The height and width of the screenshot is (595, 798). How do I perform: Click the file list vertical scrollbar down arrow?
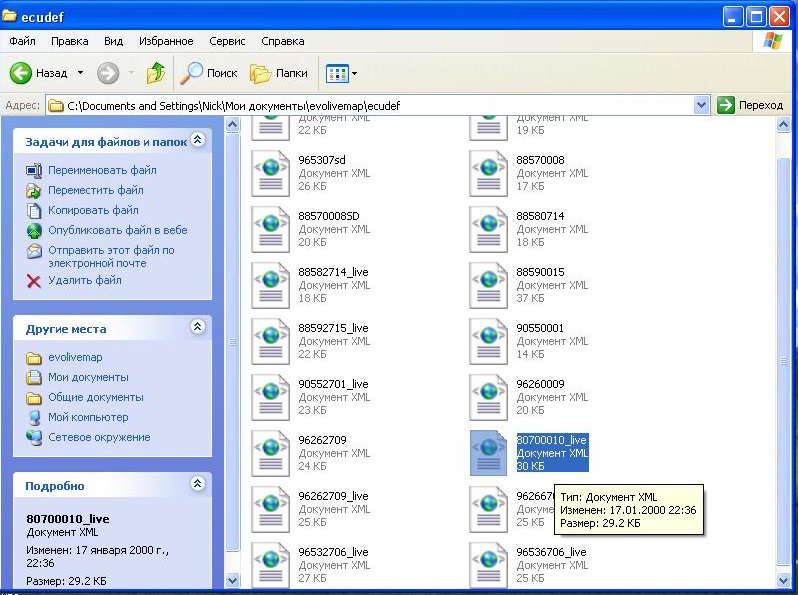pos(785,579)
